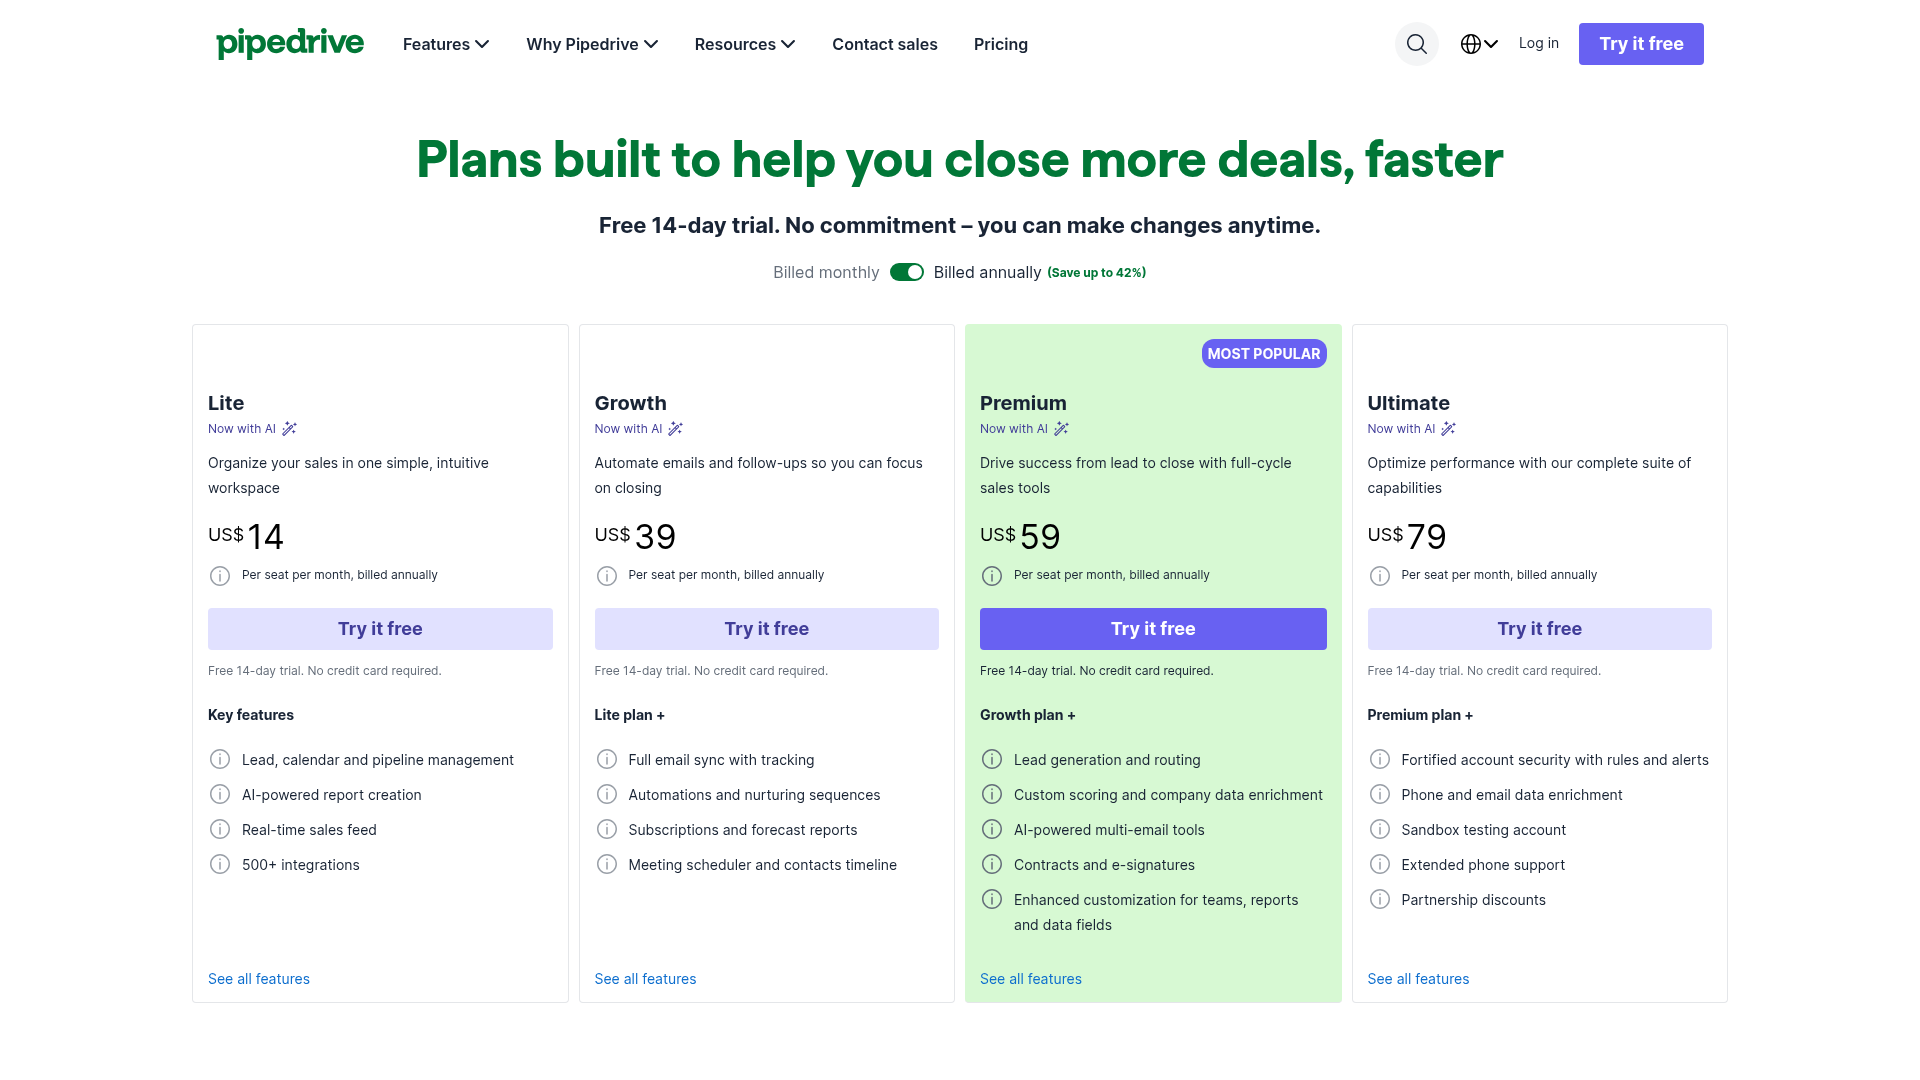Click info icon beside Growth price note

(607, 576)
